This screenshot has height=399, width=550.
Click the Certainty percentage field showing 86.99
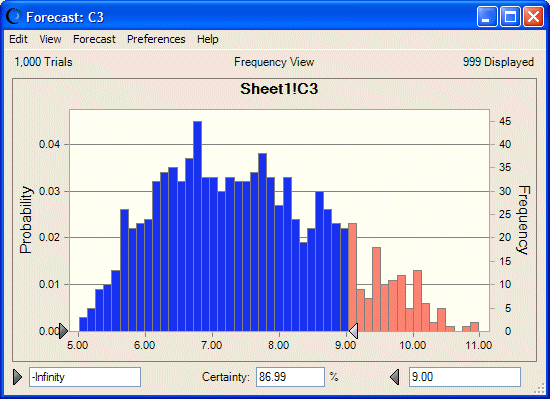290,377
